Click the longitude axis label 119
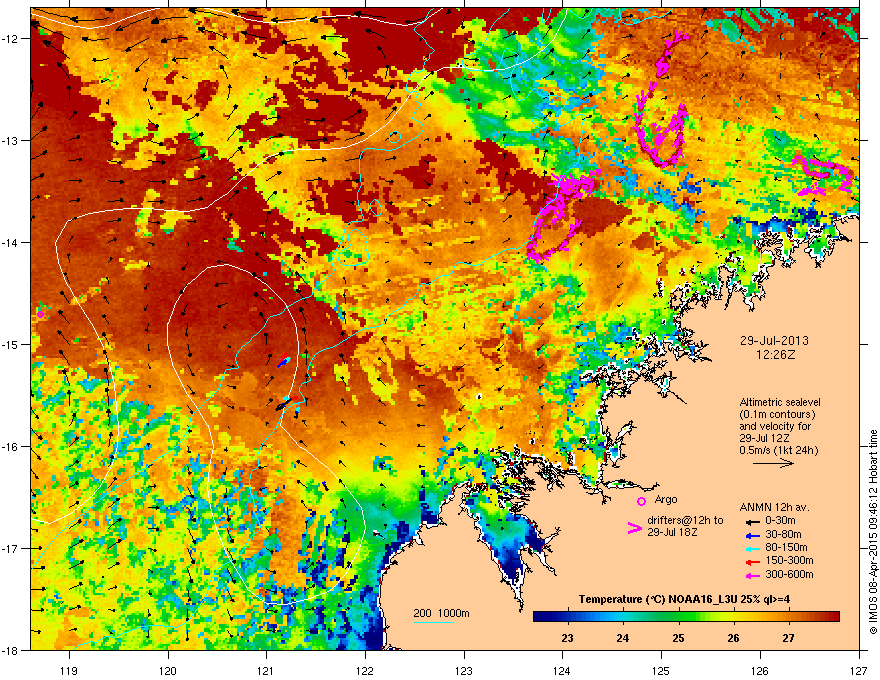The height and width of the screenshot is (680, 880). point(69,670)
